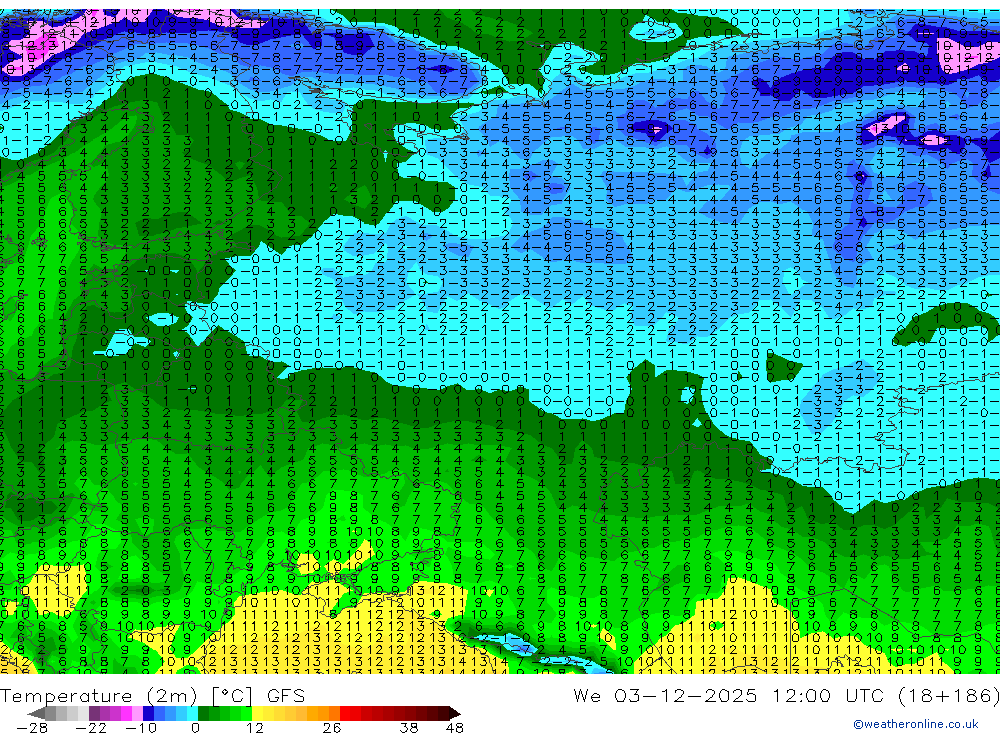Click the '48' label under the color scale
This screenshot has height=733, width=1000.
tap(455, 728)
